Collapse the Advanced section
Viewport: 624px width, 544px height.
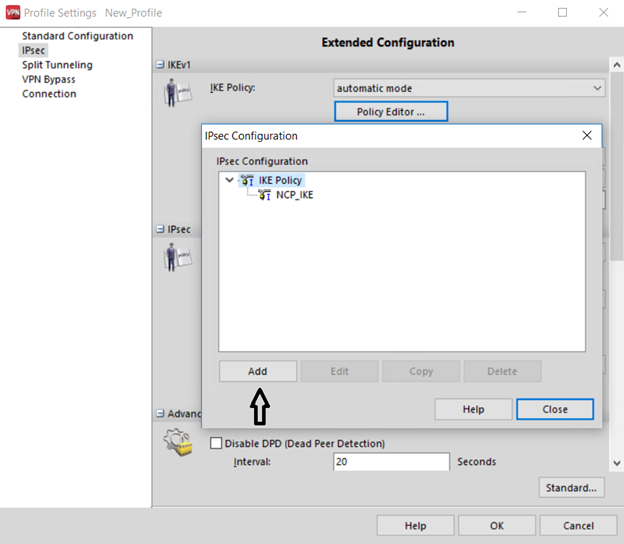(160, 413)
